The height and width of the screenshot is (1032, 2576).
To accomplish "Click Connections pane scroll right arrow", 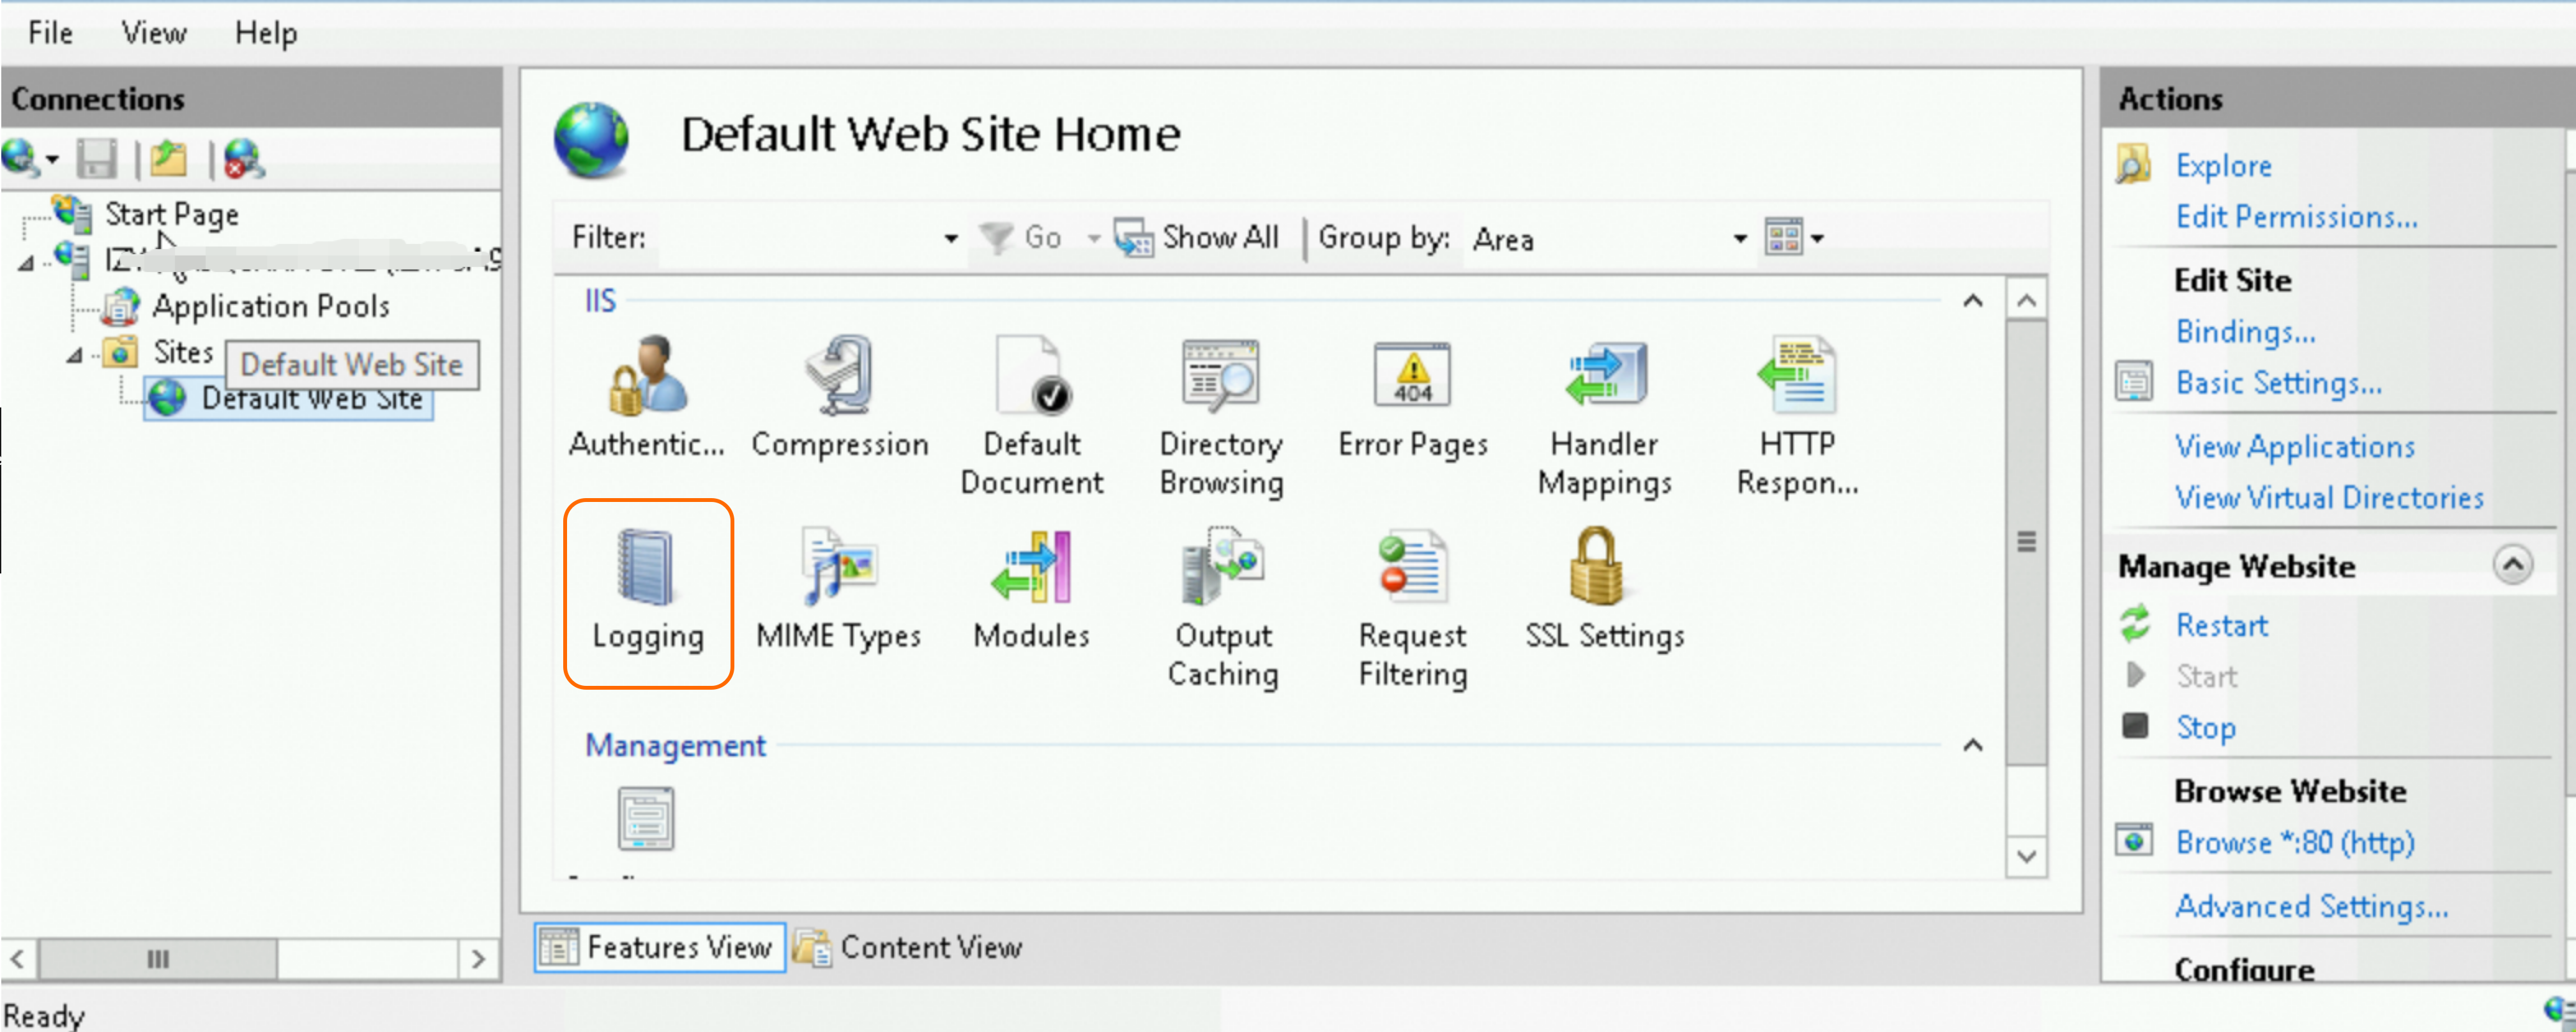I will point(478,959).
